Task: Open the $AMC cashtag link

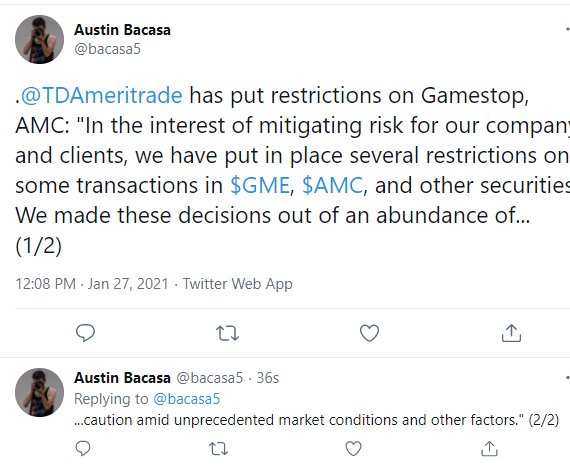Action: [332, 185]
